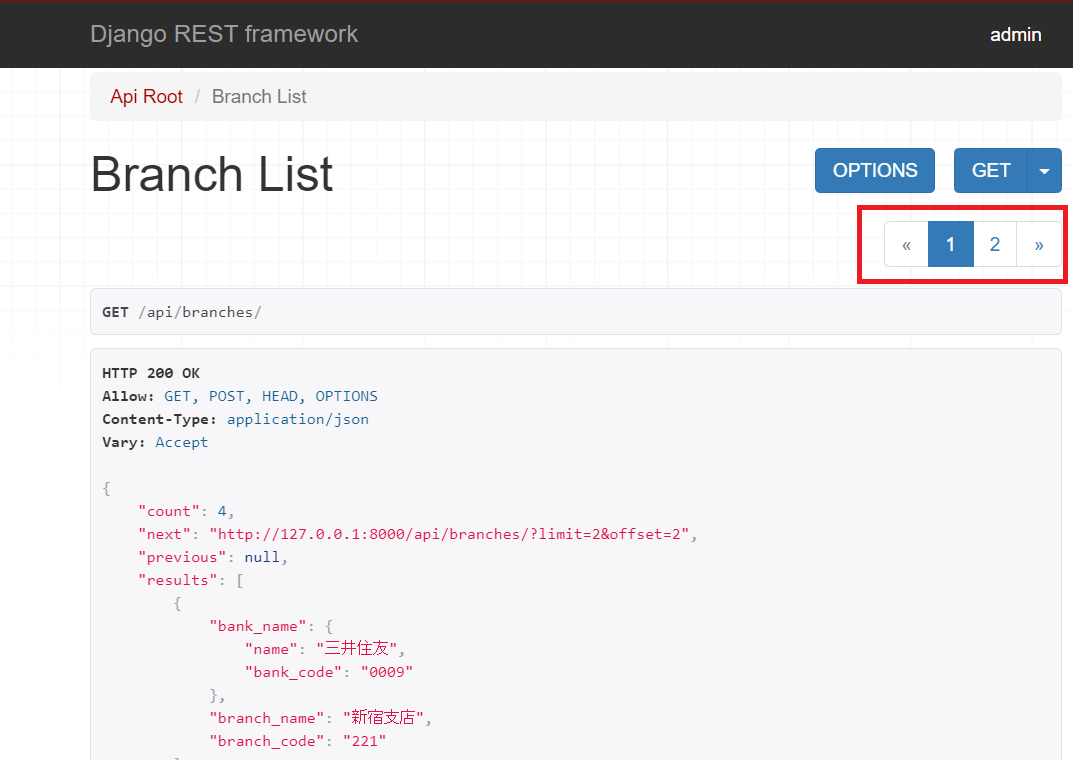
Task: Click the blue OPTIONS button
Action: click(x=874, y=170)
